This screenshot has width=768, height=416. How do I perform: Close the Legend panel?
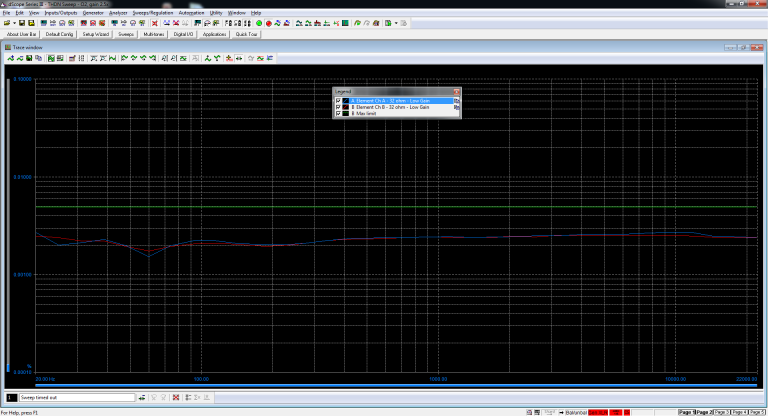coord(457,91)
